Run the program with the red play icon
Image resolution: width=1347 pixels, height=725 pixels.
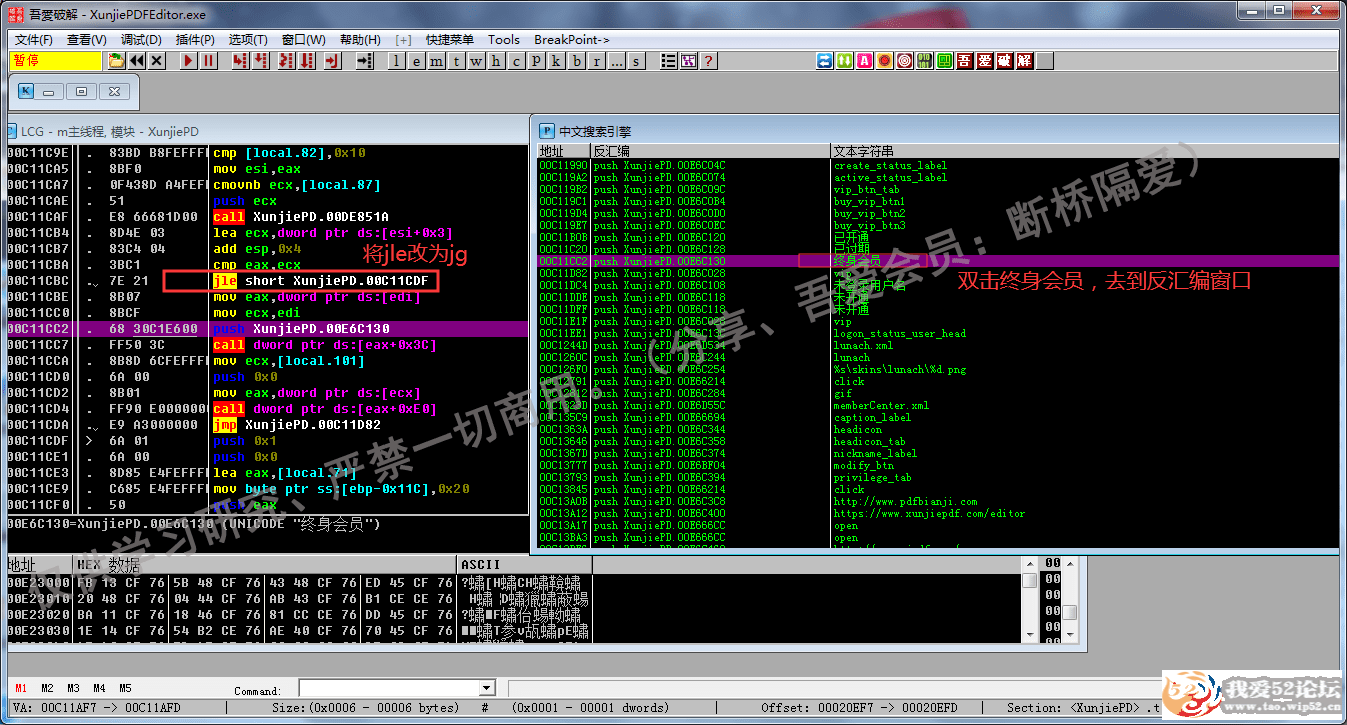coord(189,61)
